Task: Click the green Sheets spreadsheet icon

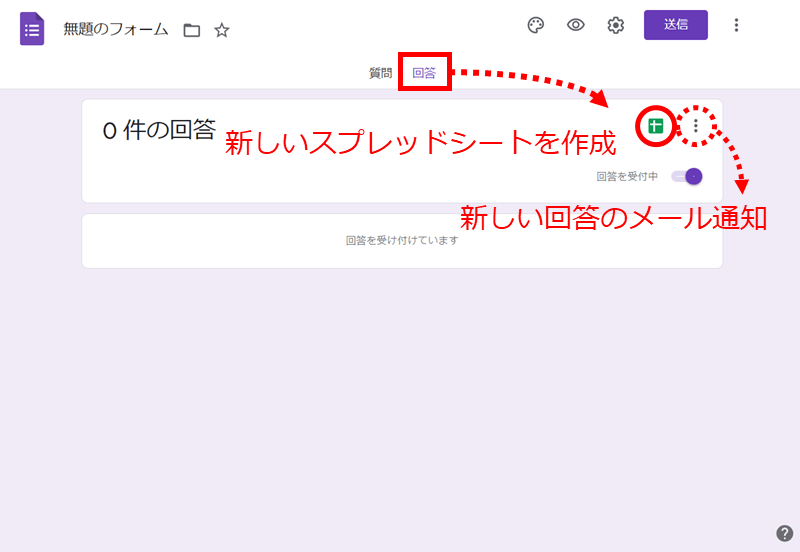Action: (656, 126)
